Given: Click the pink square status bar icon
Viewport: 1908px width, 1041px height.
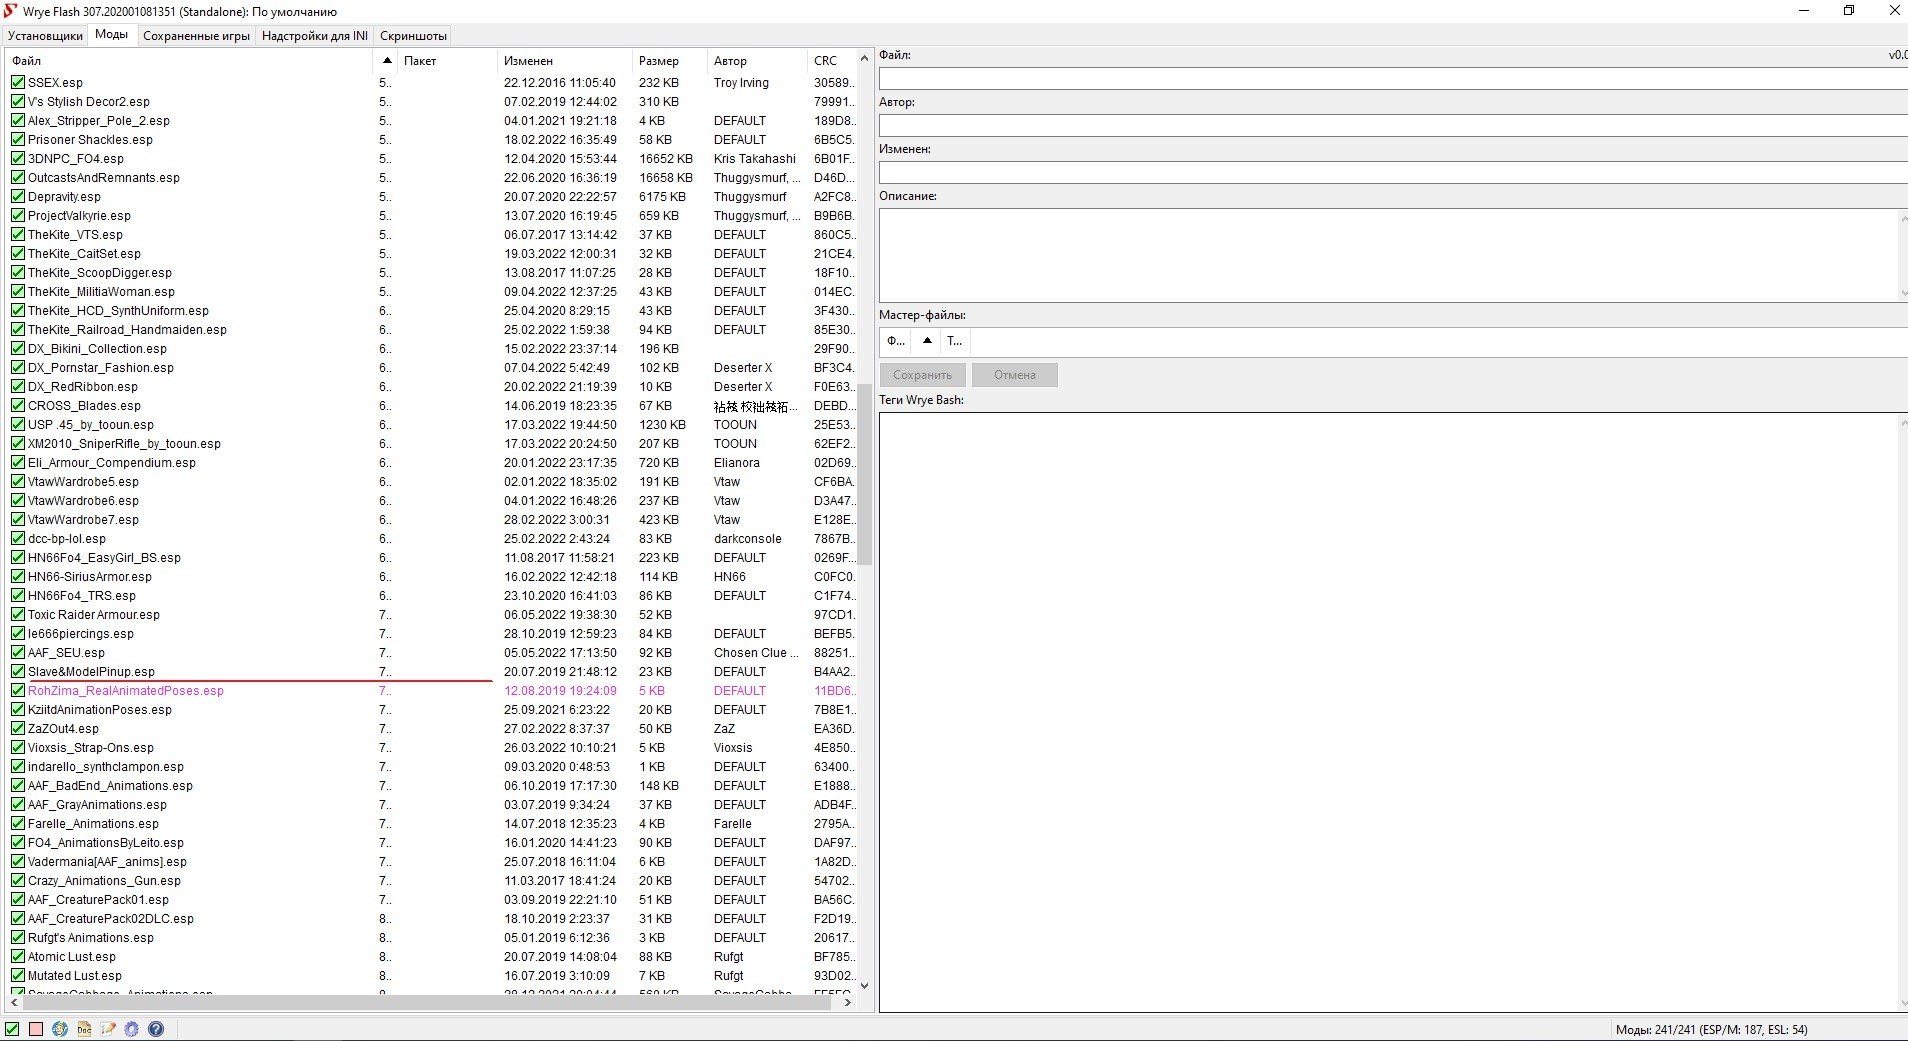Looking at the screenshot, I should (x=36, y=1029).
